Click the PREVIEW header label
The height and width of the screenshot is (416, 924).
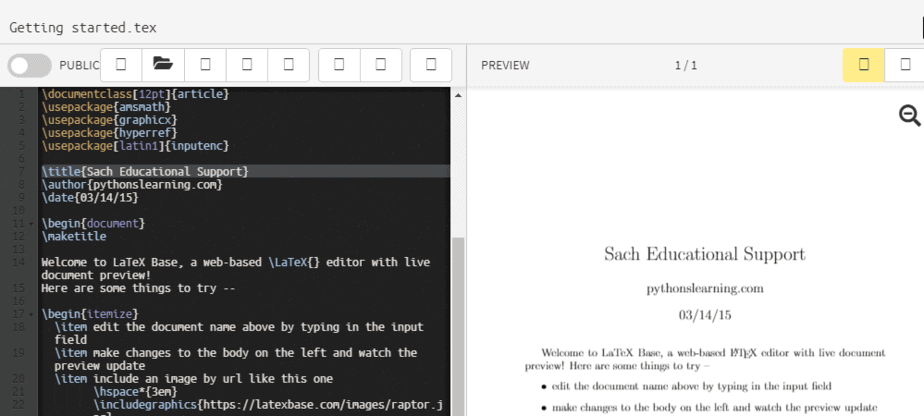coord(505,65)
